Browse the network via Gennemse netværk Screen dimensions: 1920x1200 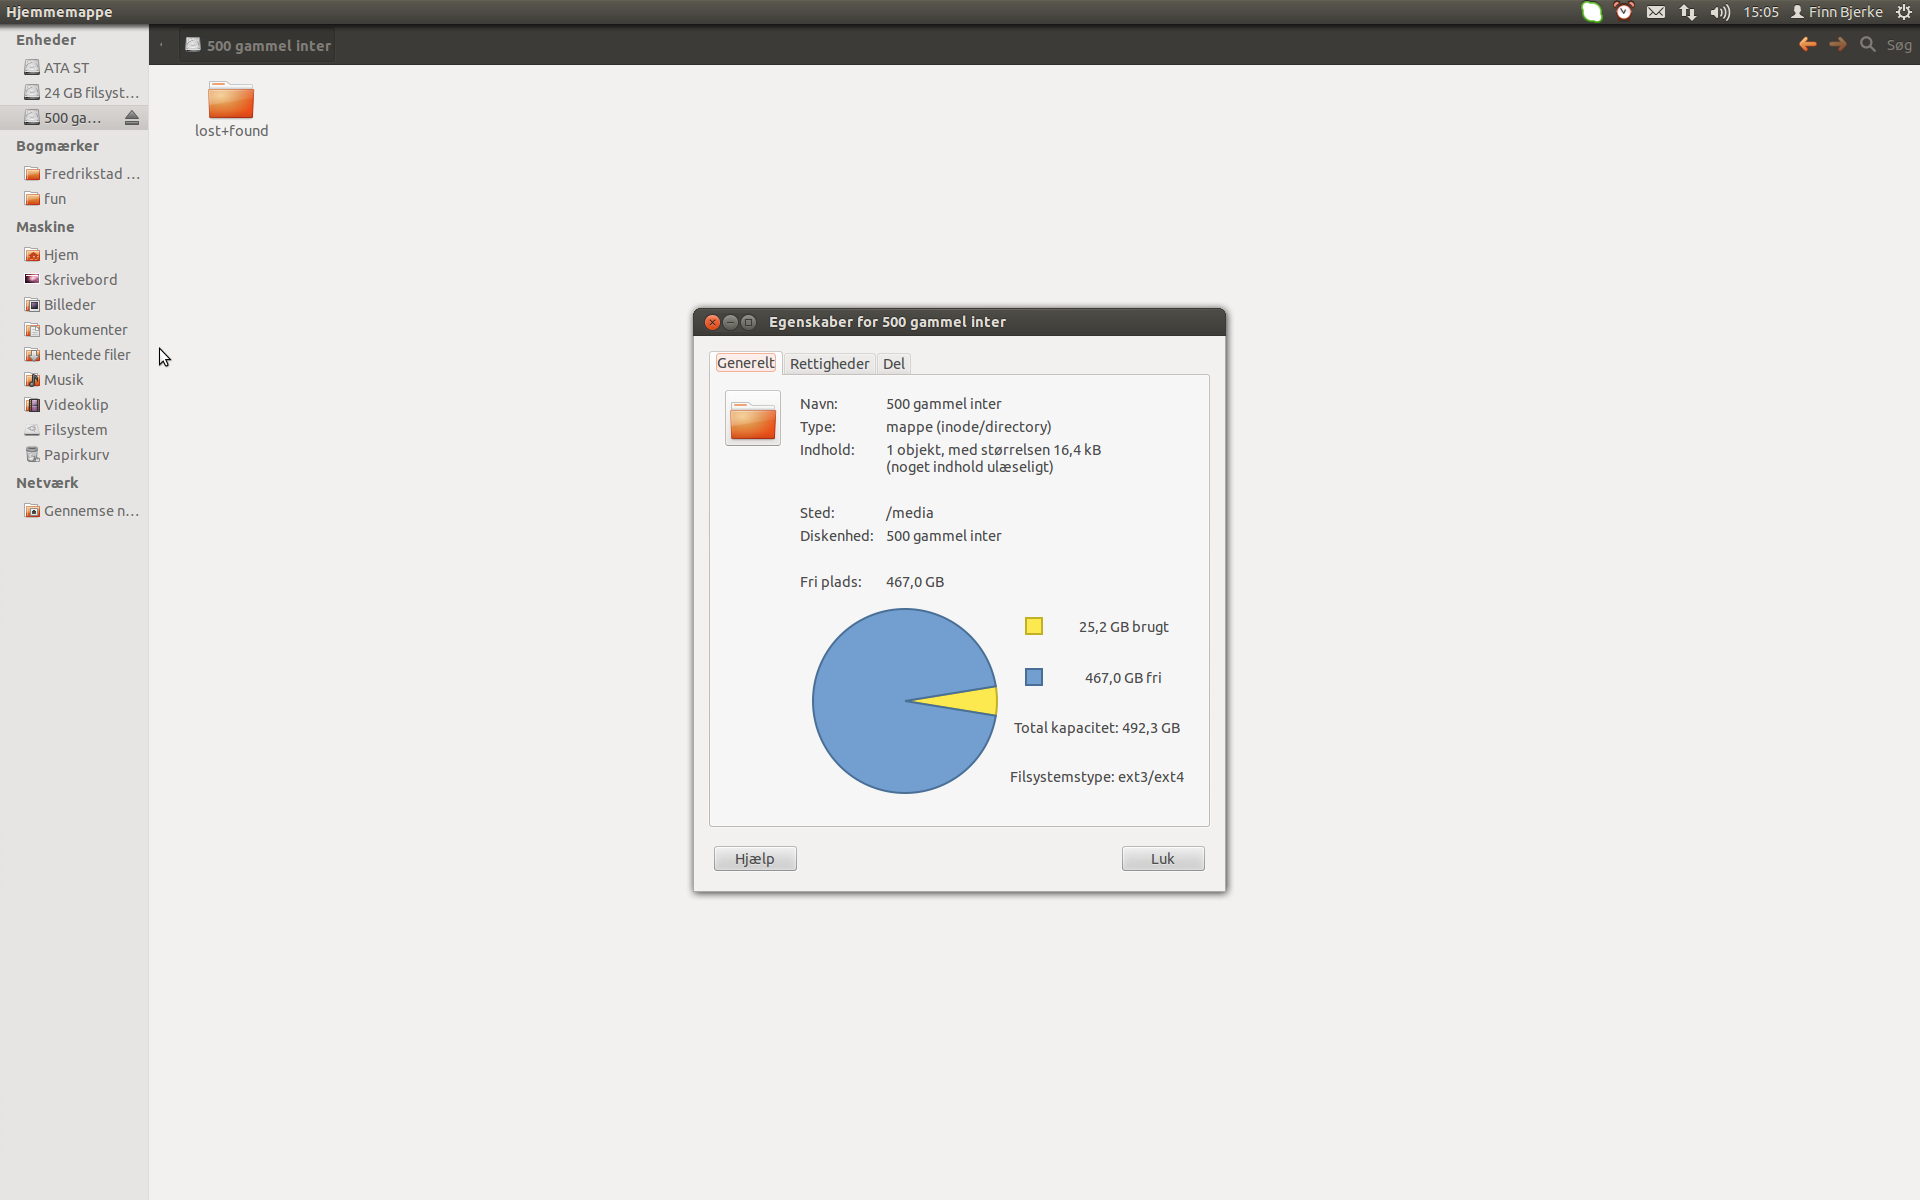[74, 510]
